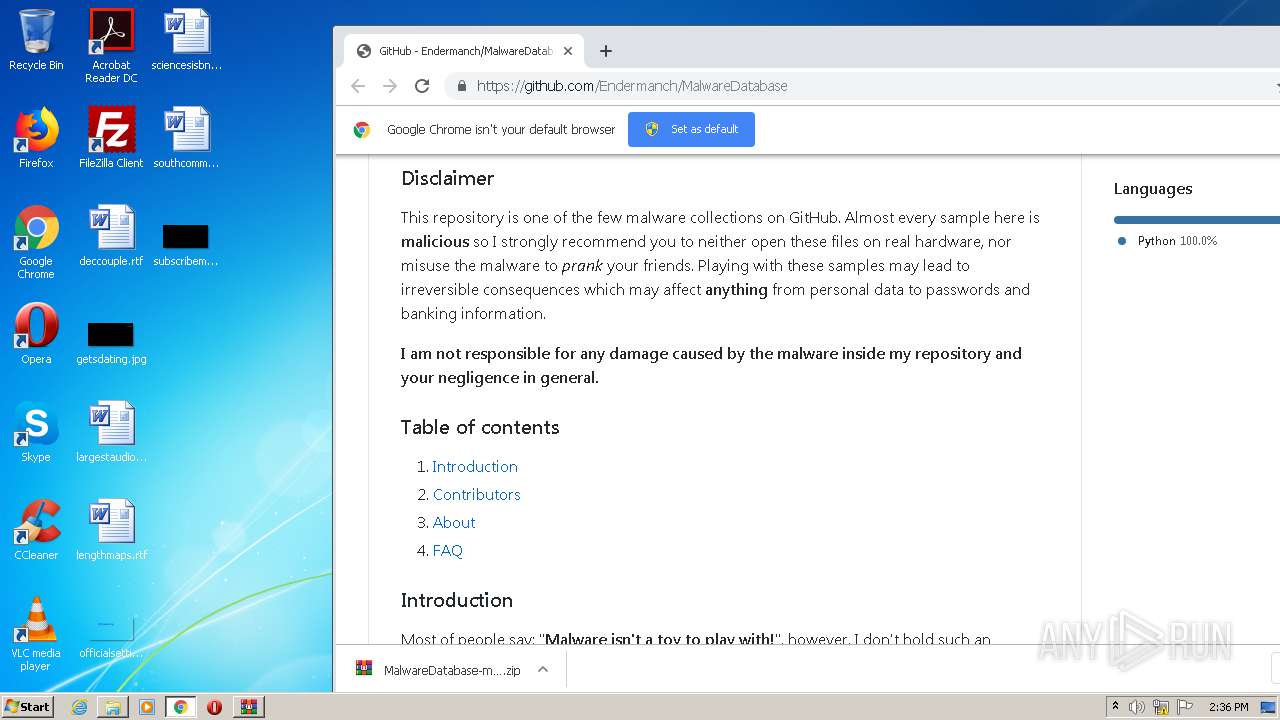Open the sciencesisbn document icon
The image size is (1280, 720).
[186, 40]
